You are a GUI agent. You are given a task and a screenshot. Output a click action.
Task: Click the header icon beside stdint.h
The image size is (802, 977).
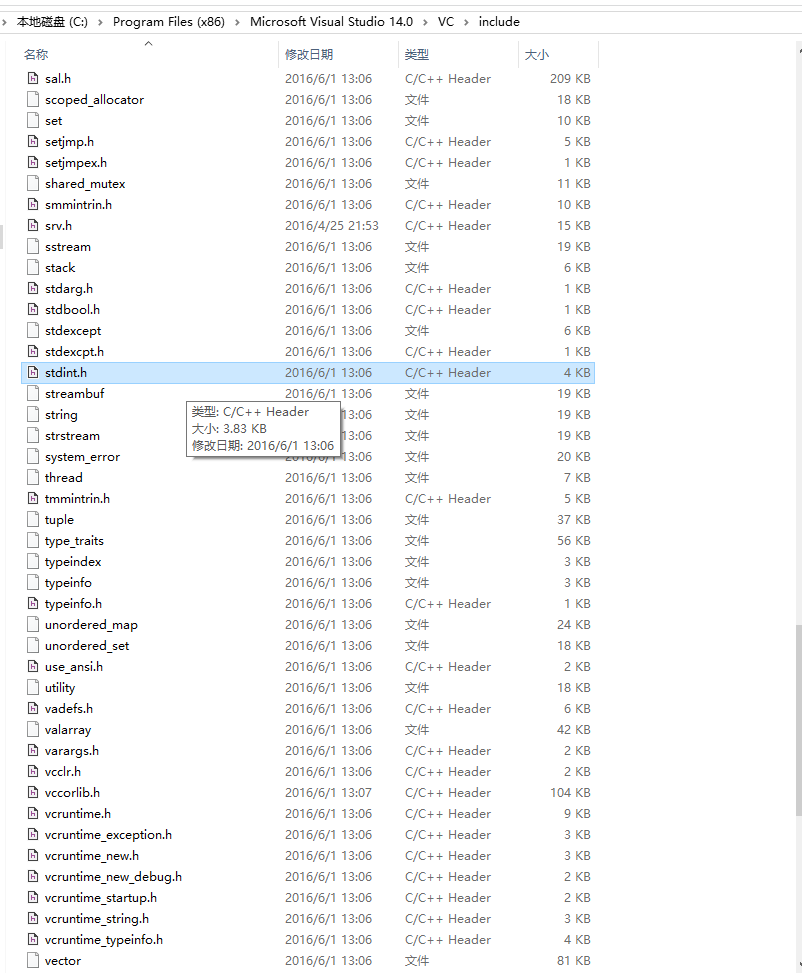click(x=34, y=372)
